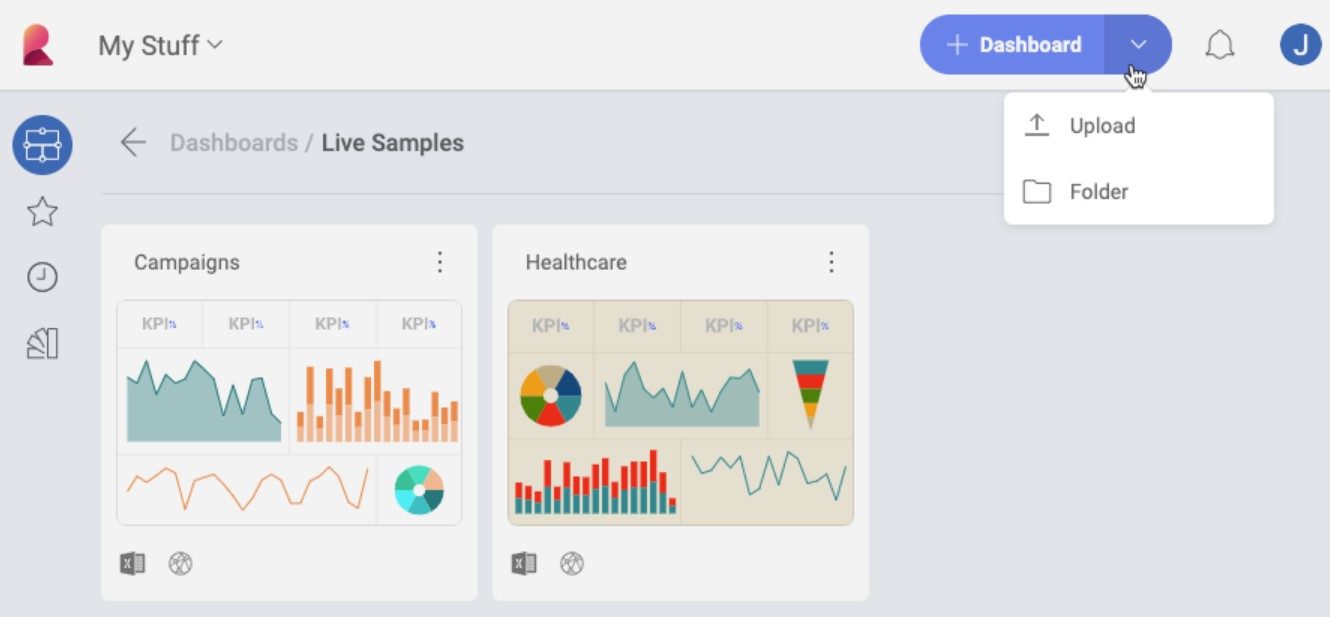Click the Dashboards breadcrumb link

coord(233,143)
